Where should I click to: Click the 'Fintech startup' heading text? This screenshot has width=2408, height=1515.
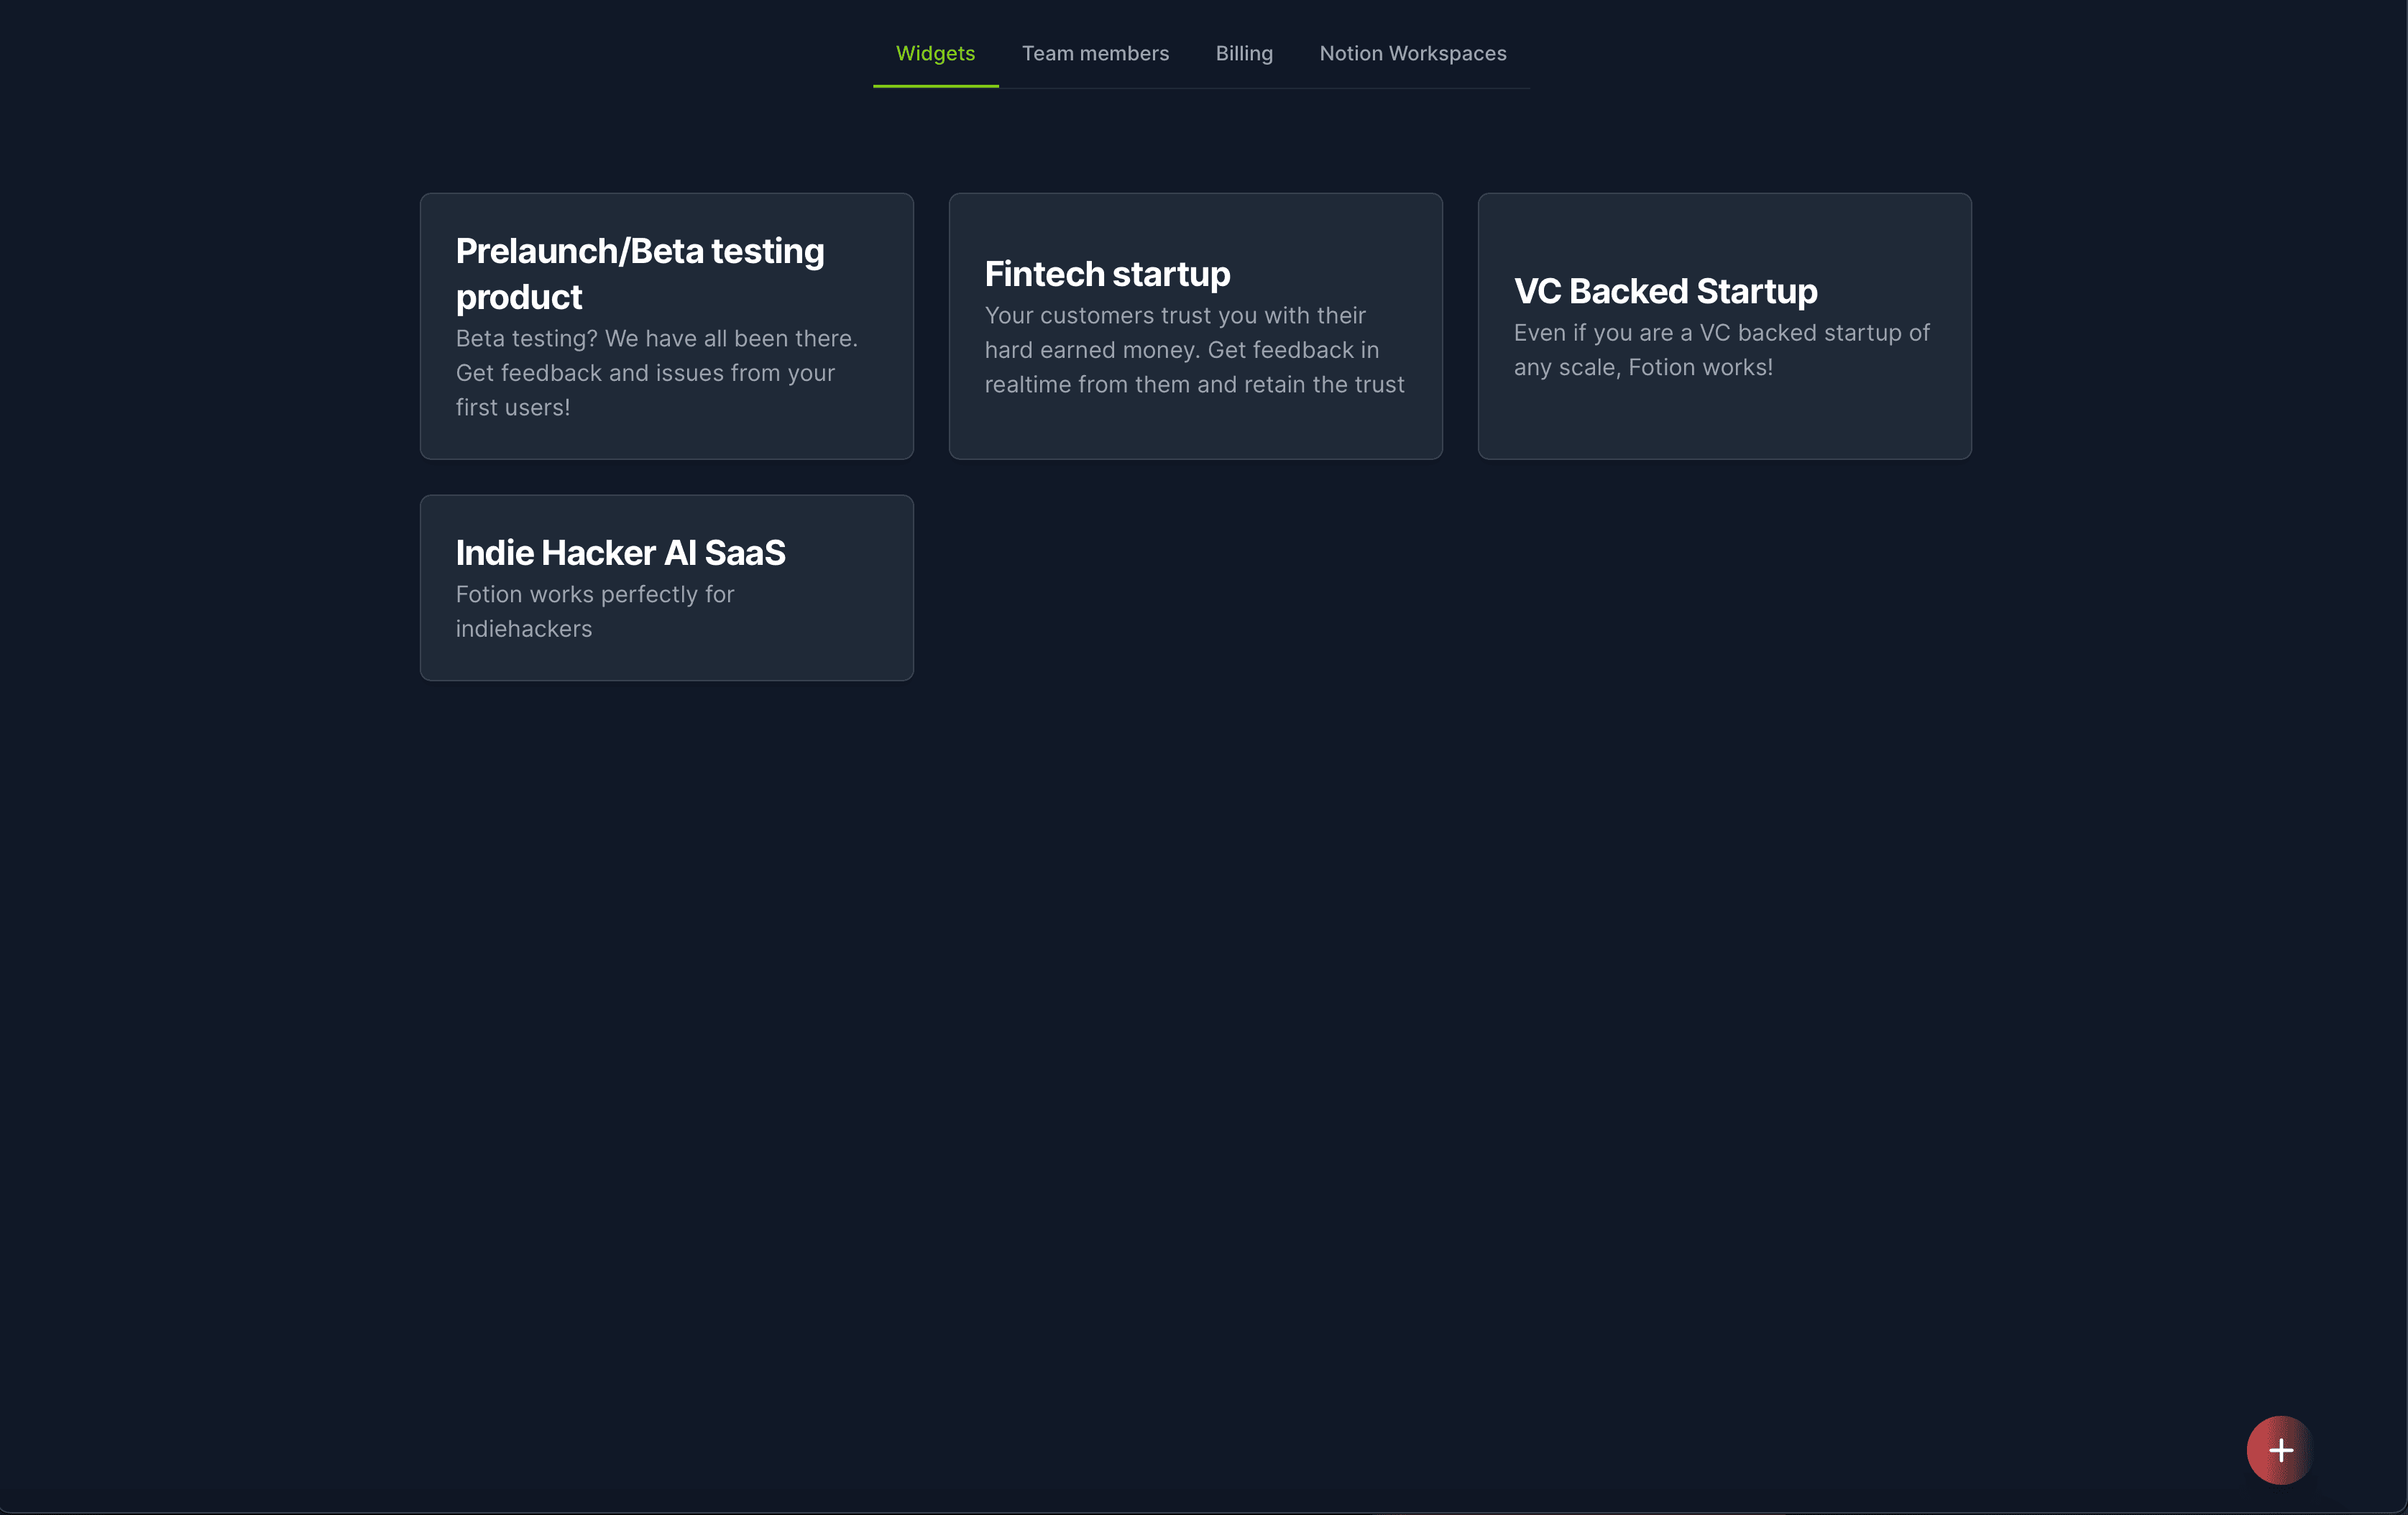1107,274
